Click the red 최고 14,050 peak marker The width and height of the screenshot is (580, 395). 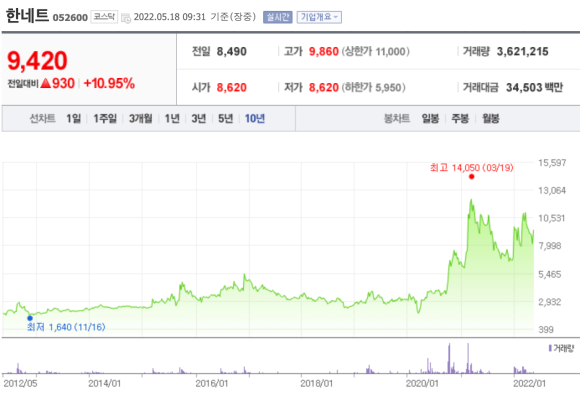pyautogui.click(x=471, y=177)
